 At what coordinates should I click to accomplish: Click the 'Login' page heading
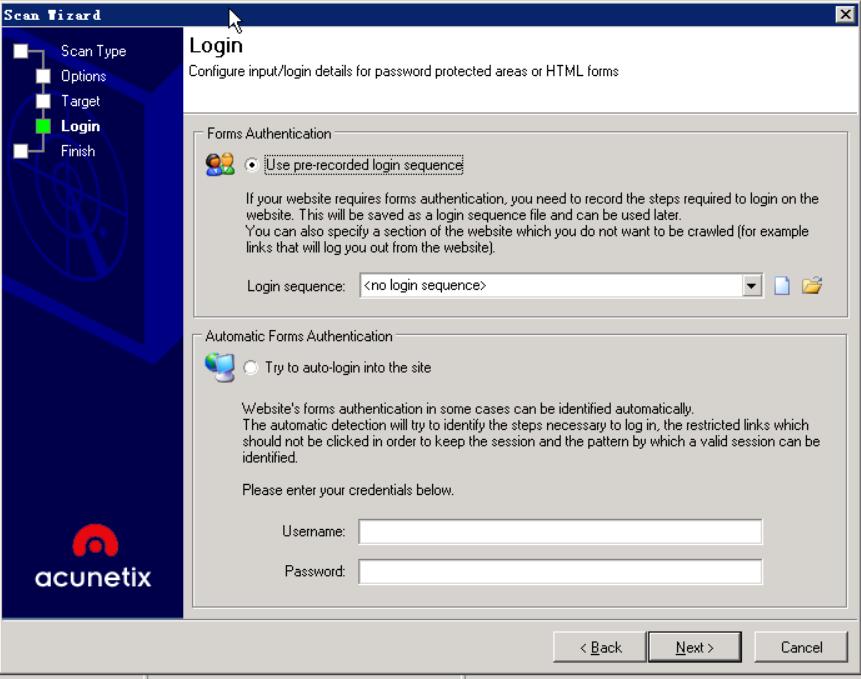point(216,46)
